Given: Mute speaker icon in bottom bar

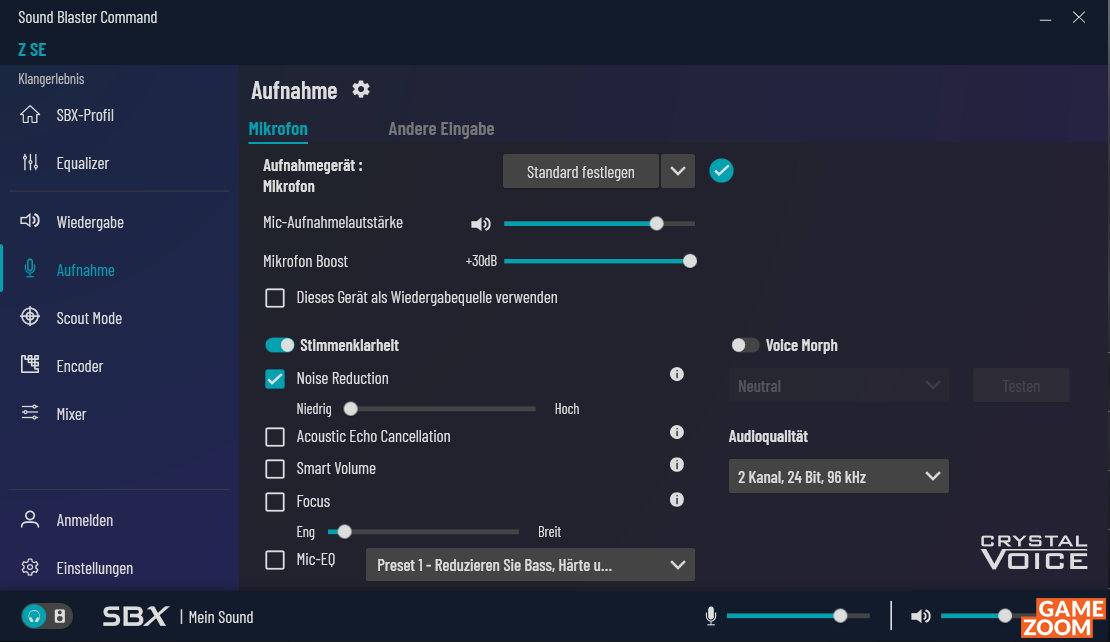Looking at the screenshot, I should point(920,617).
